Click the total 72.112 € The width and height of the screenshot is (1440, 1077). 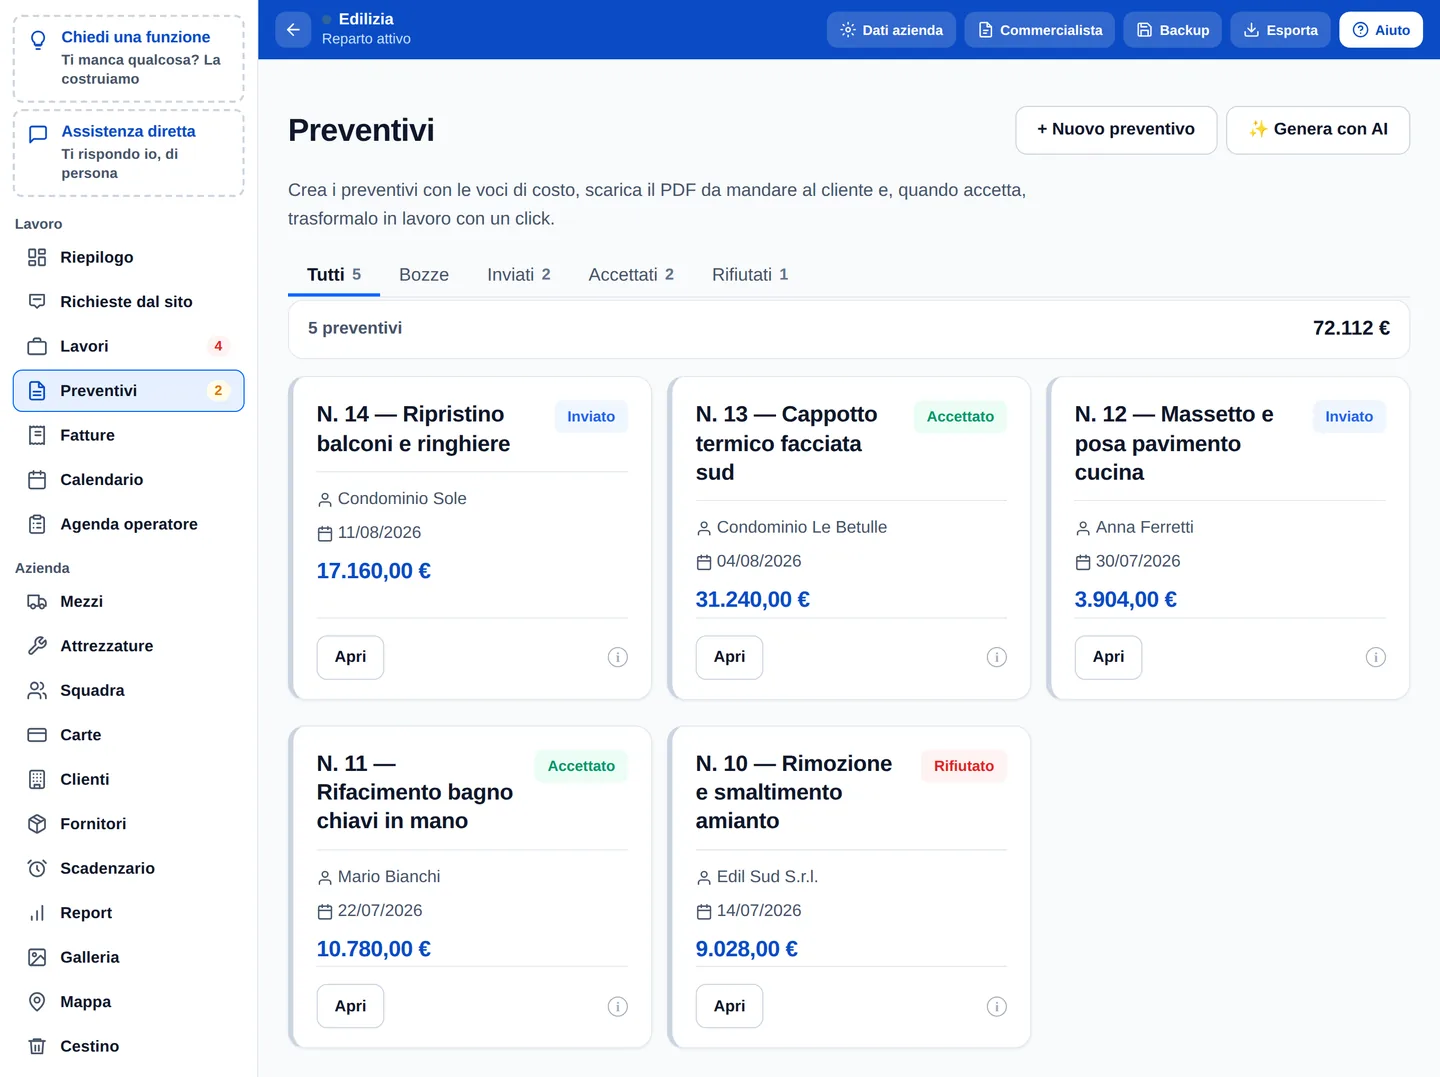pyautogui.click(x=1351, y=328)
